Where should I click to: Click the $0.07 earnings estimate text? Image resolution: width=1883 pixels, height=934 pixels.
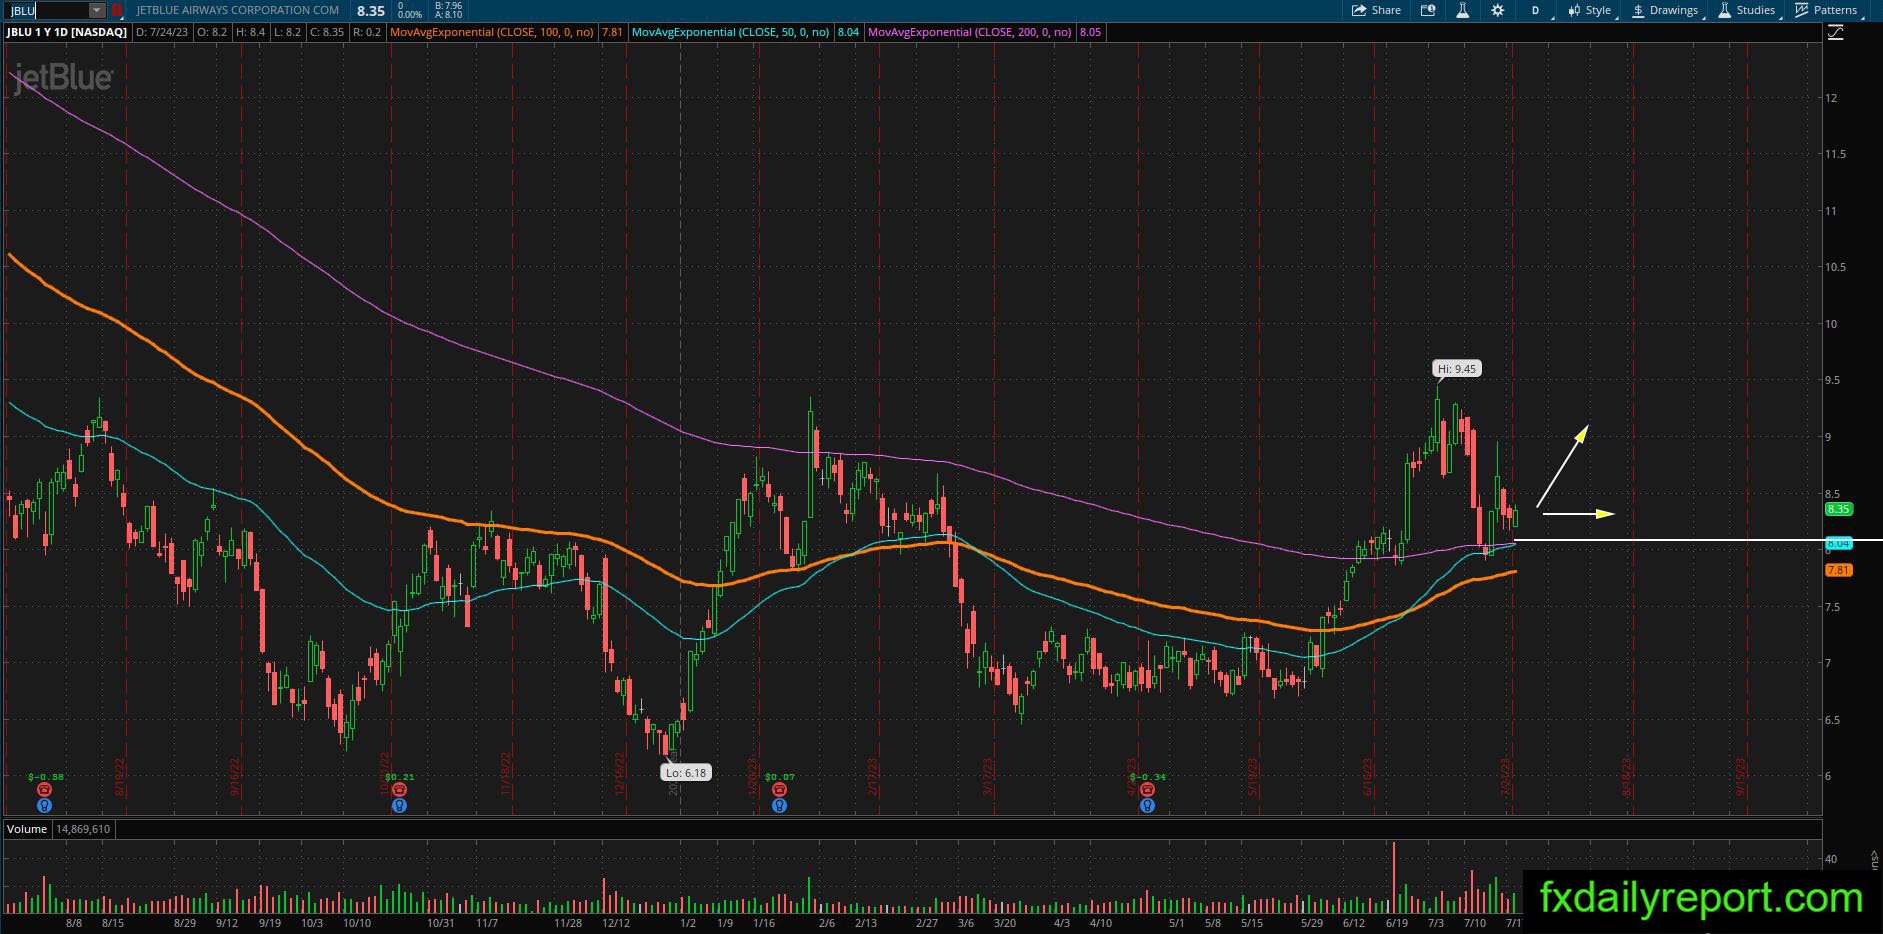click(779, 777)
